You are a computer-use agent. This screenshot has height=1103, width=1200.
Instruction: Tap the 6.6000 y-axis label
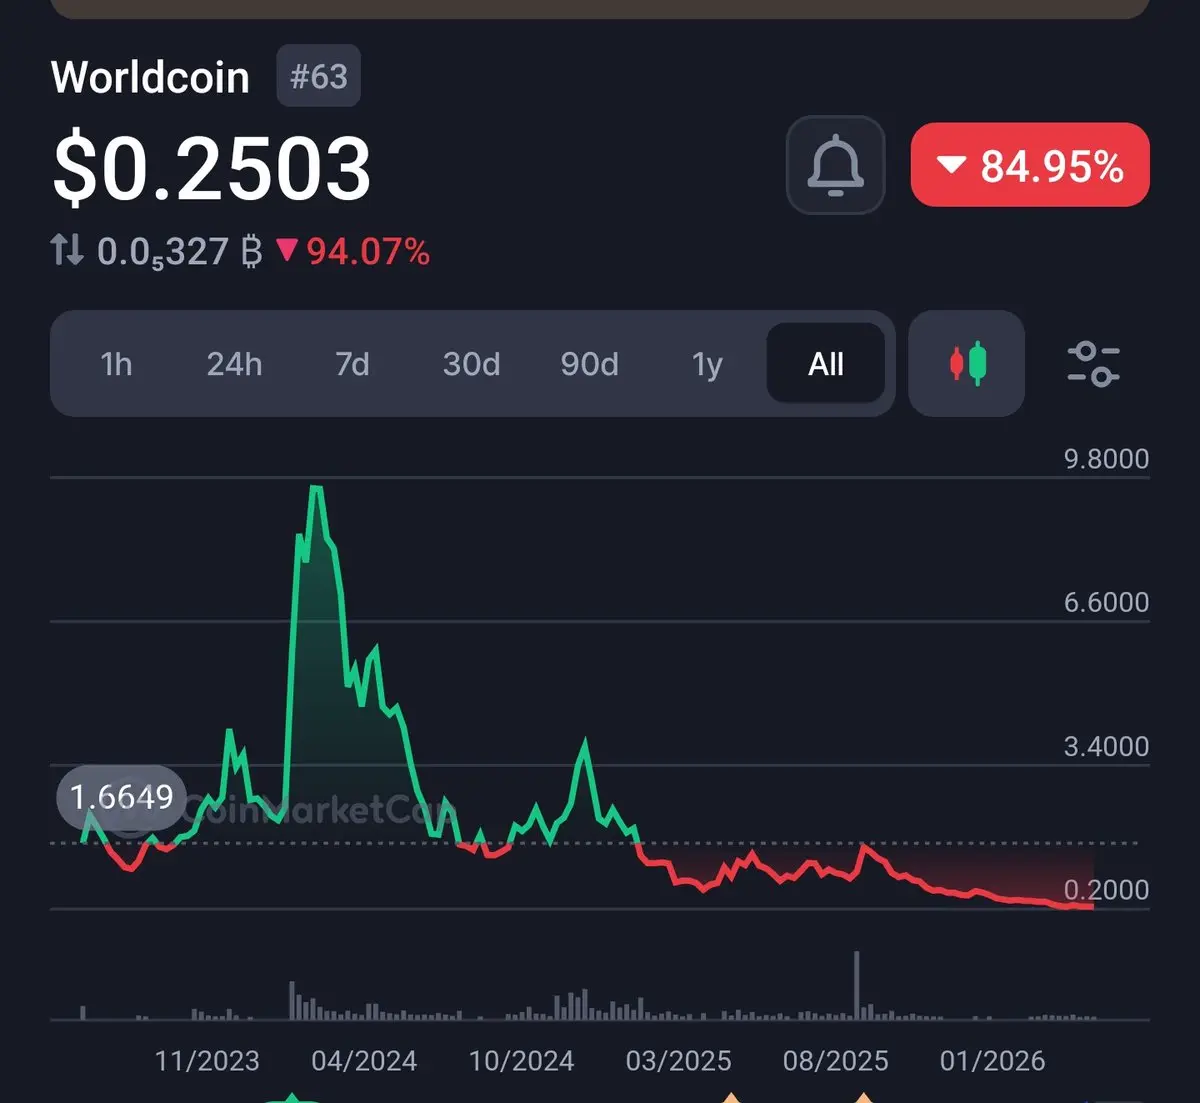click(1106, 602)
